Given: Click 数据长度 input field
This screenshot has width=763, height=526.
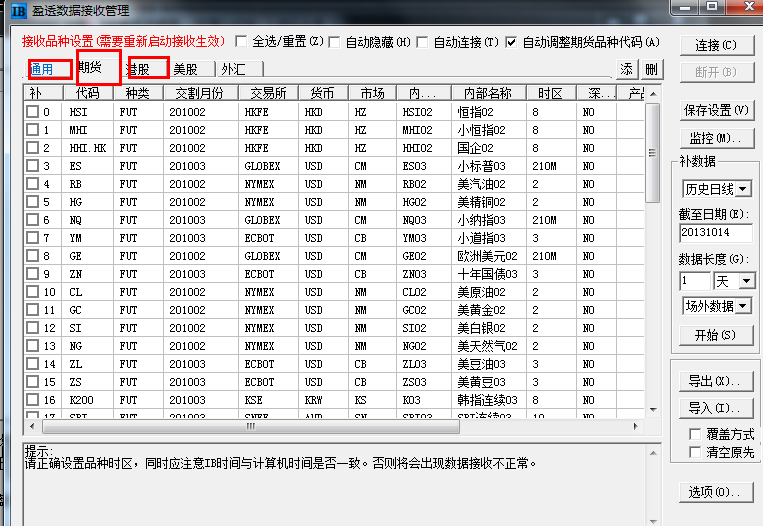Looking at the screenshot, I should click(695, 281).
